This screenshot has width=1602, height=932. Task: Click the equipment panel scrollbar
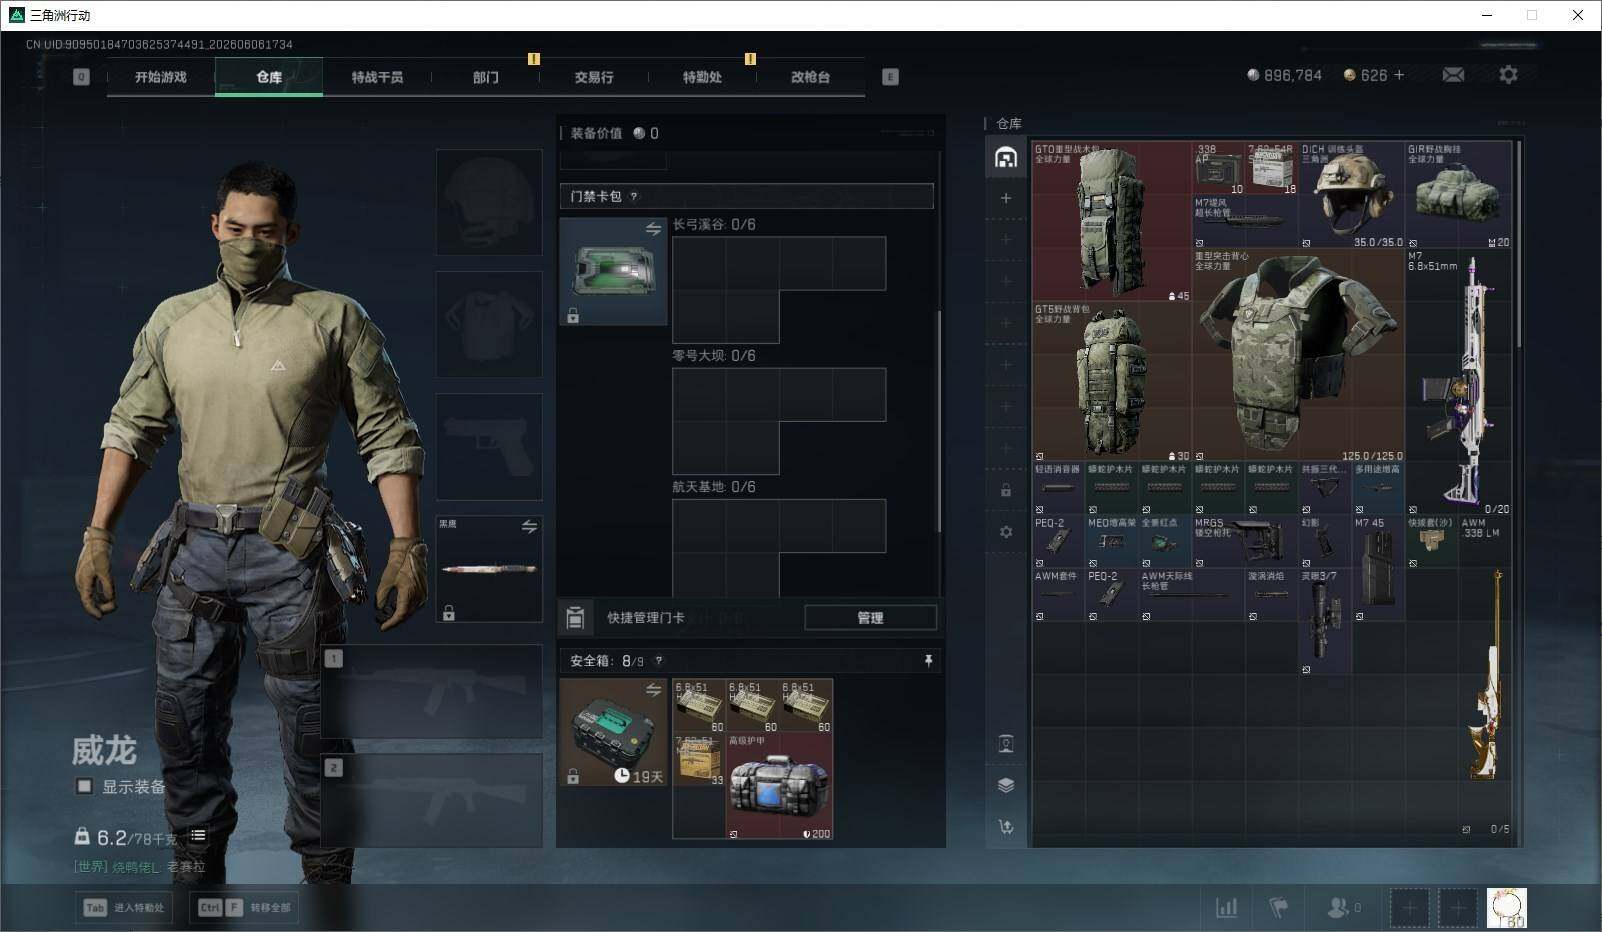(938, 420)
